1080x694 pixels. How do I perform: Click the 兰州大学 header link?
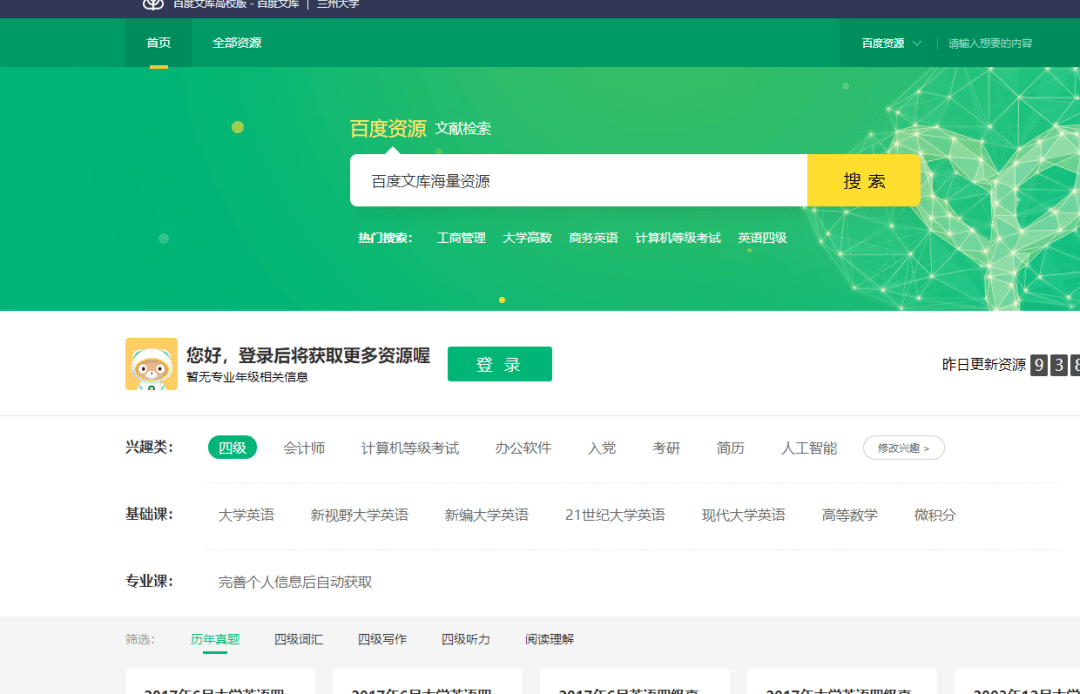338,4
